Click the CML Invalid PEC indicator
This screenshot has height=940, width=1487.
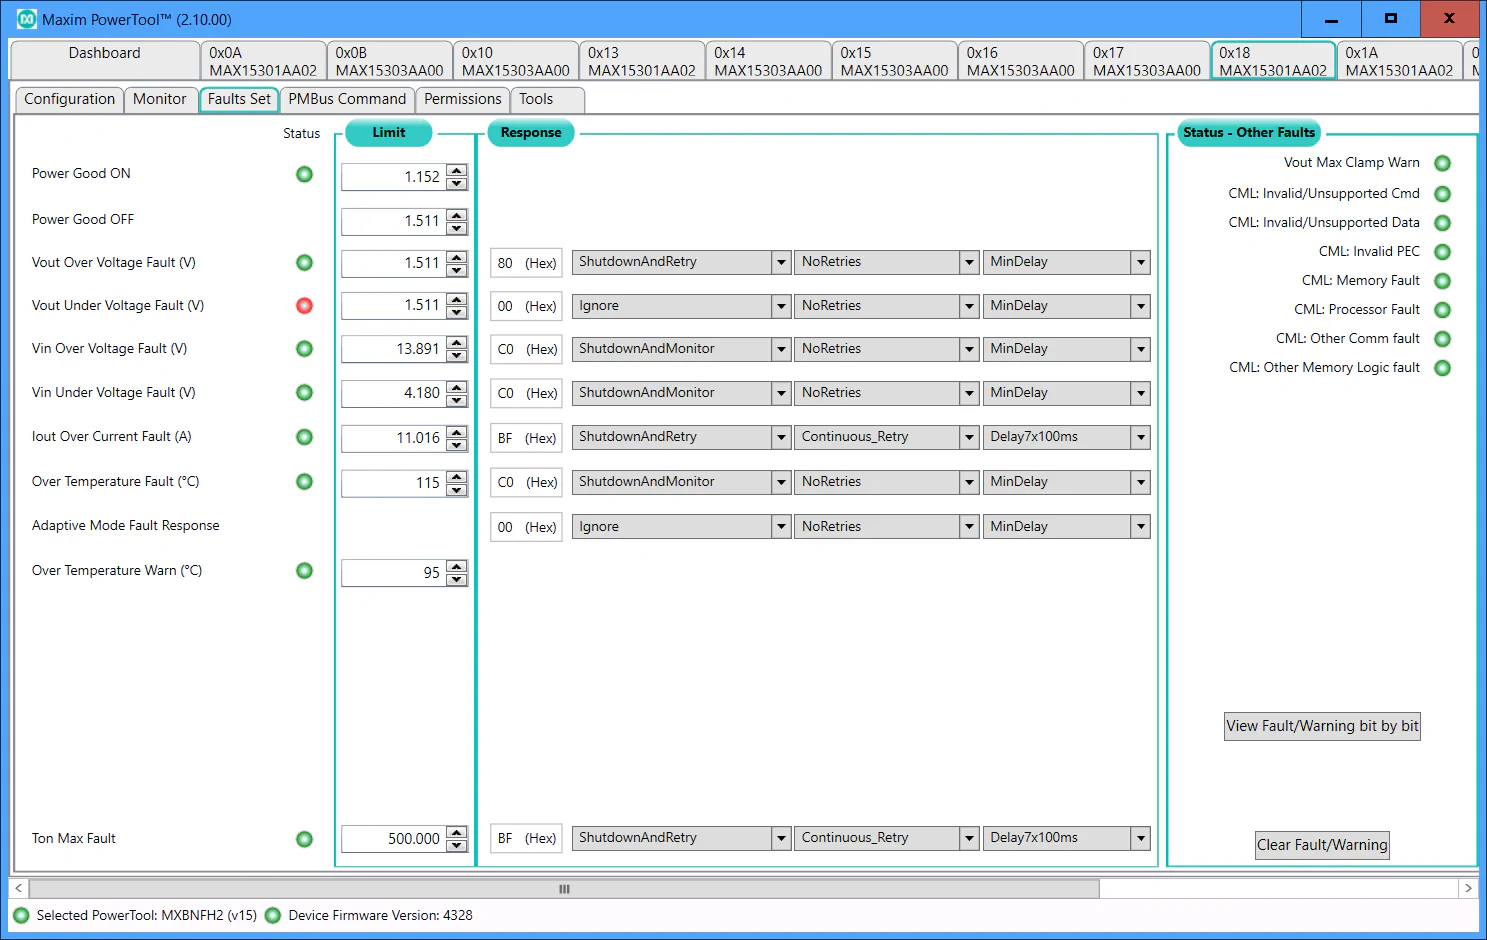1442,252
